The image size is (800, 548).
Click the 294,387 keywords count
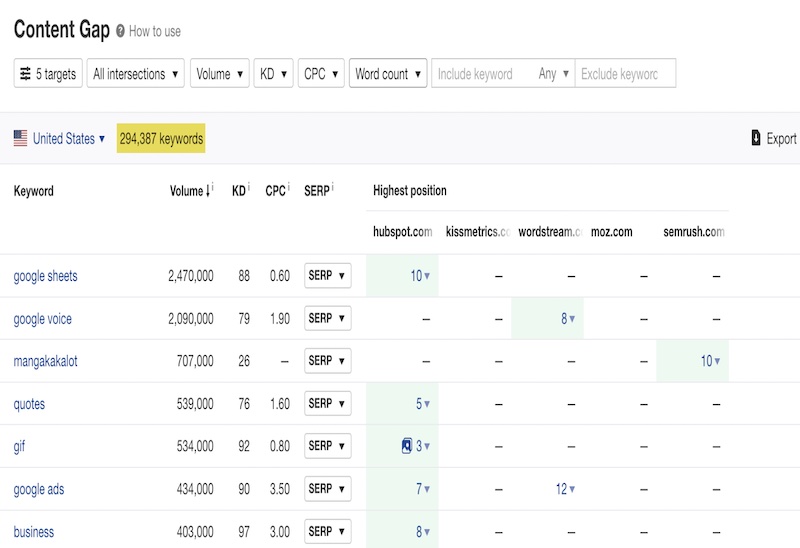click(161, 138)
